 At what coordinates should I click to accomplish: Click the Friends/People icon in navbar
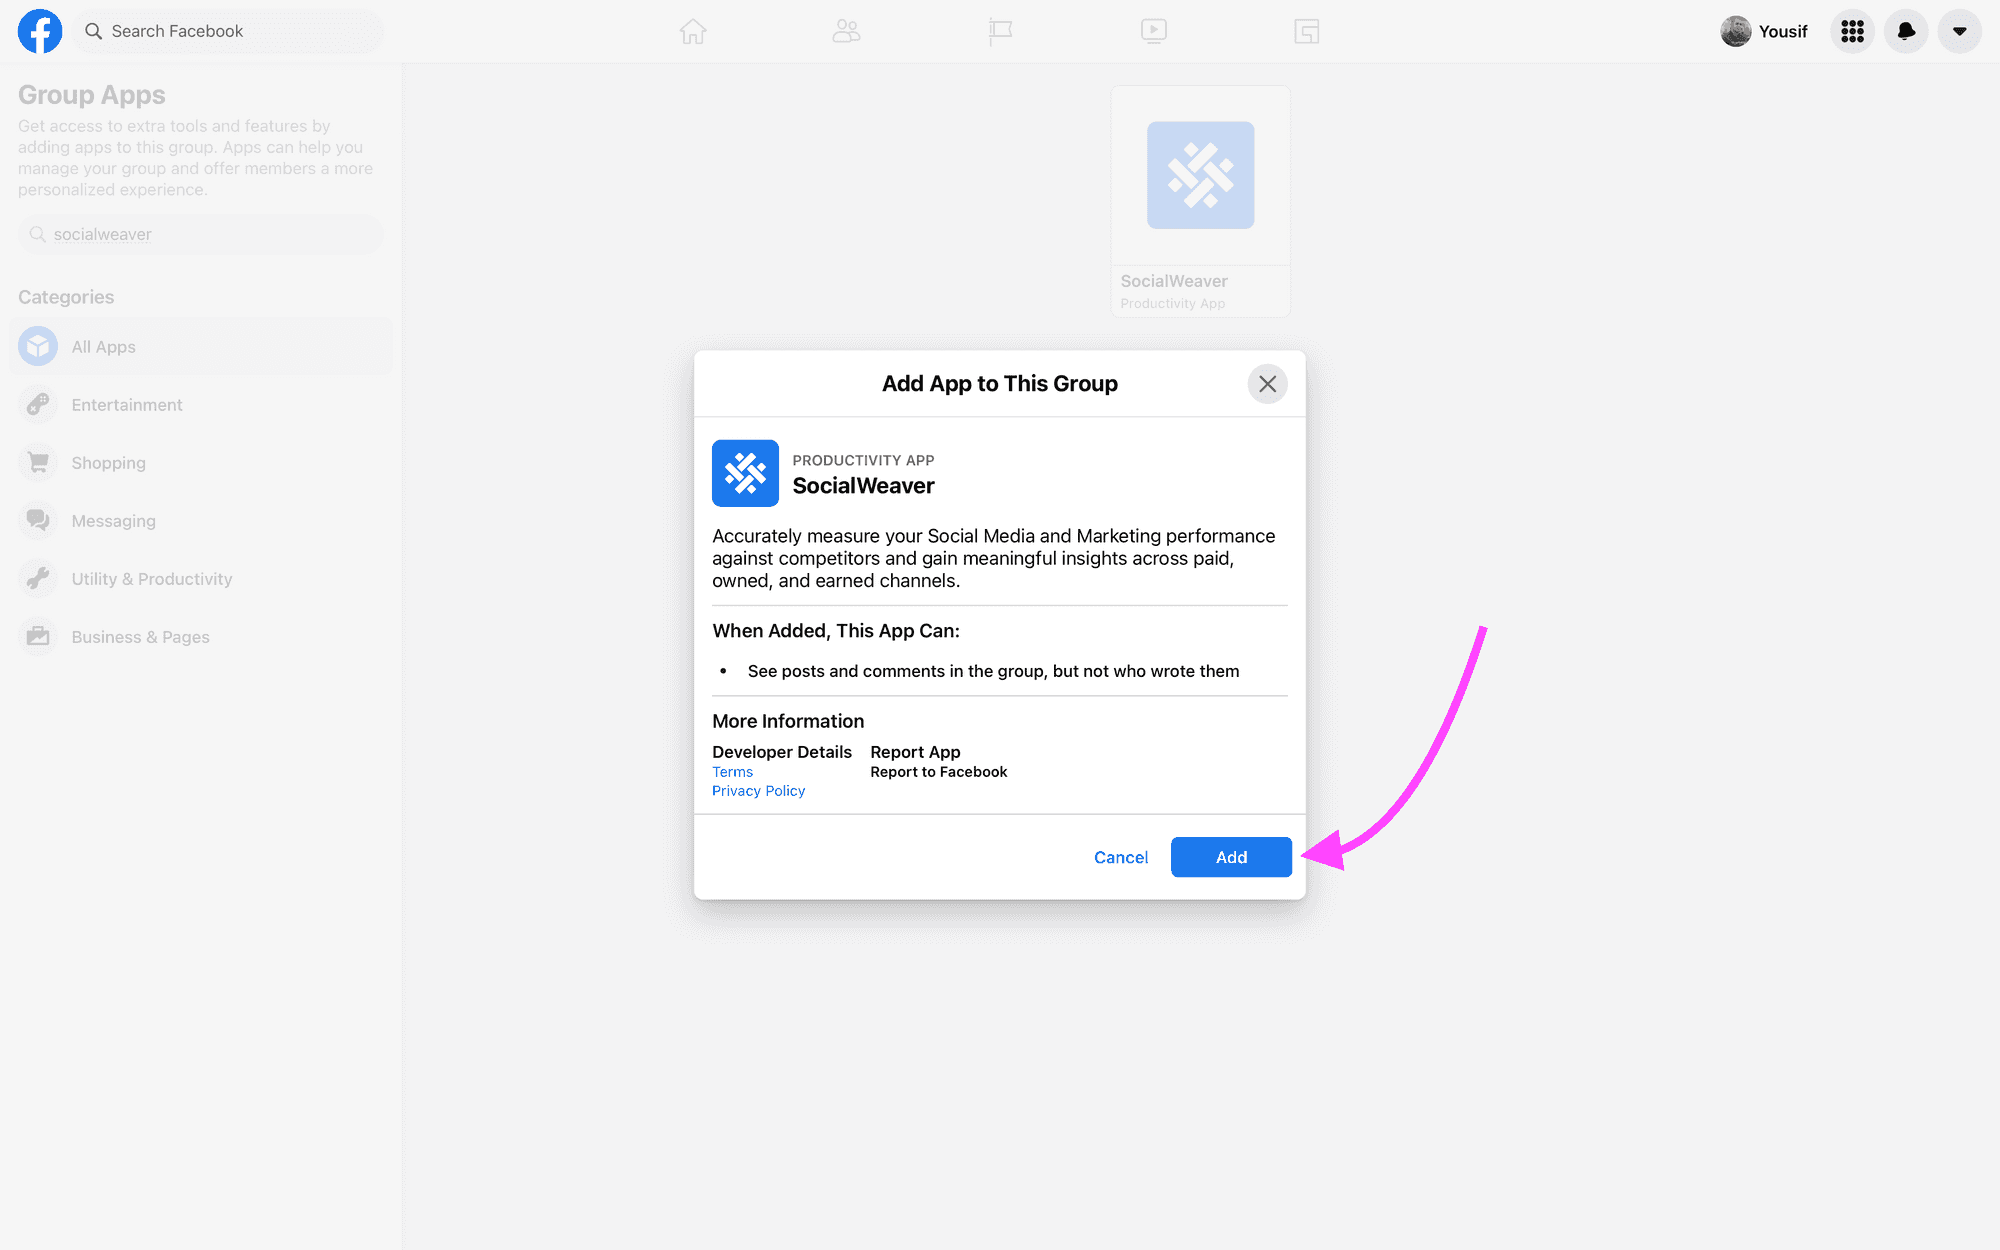coord(847,30)
